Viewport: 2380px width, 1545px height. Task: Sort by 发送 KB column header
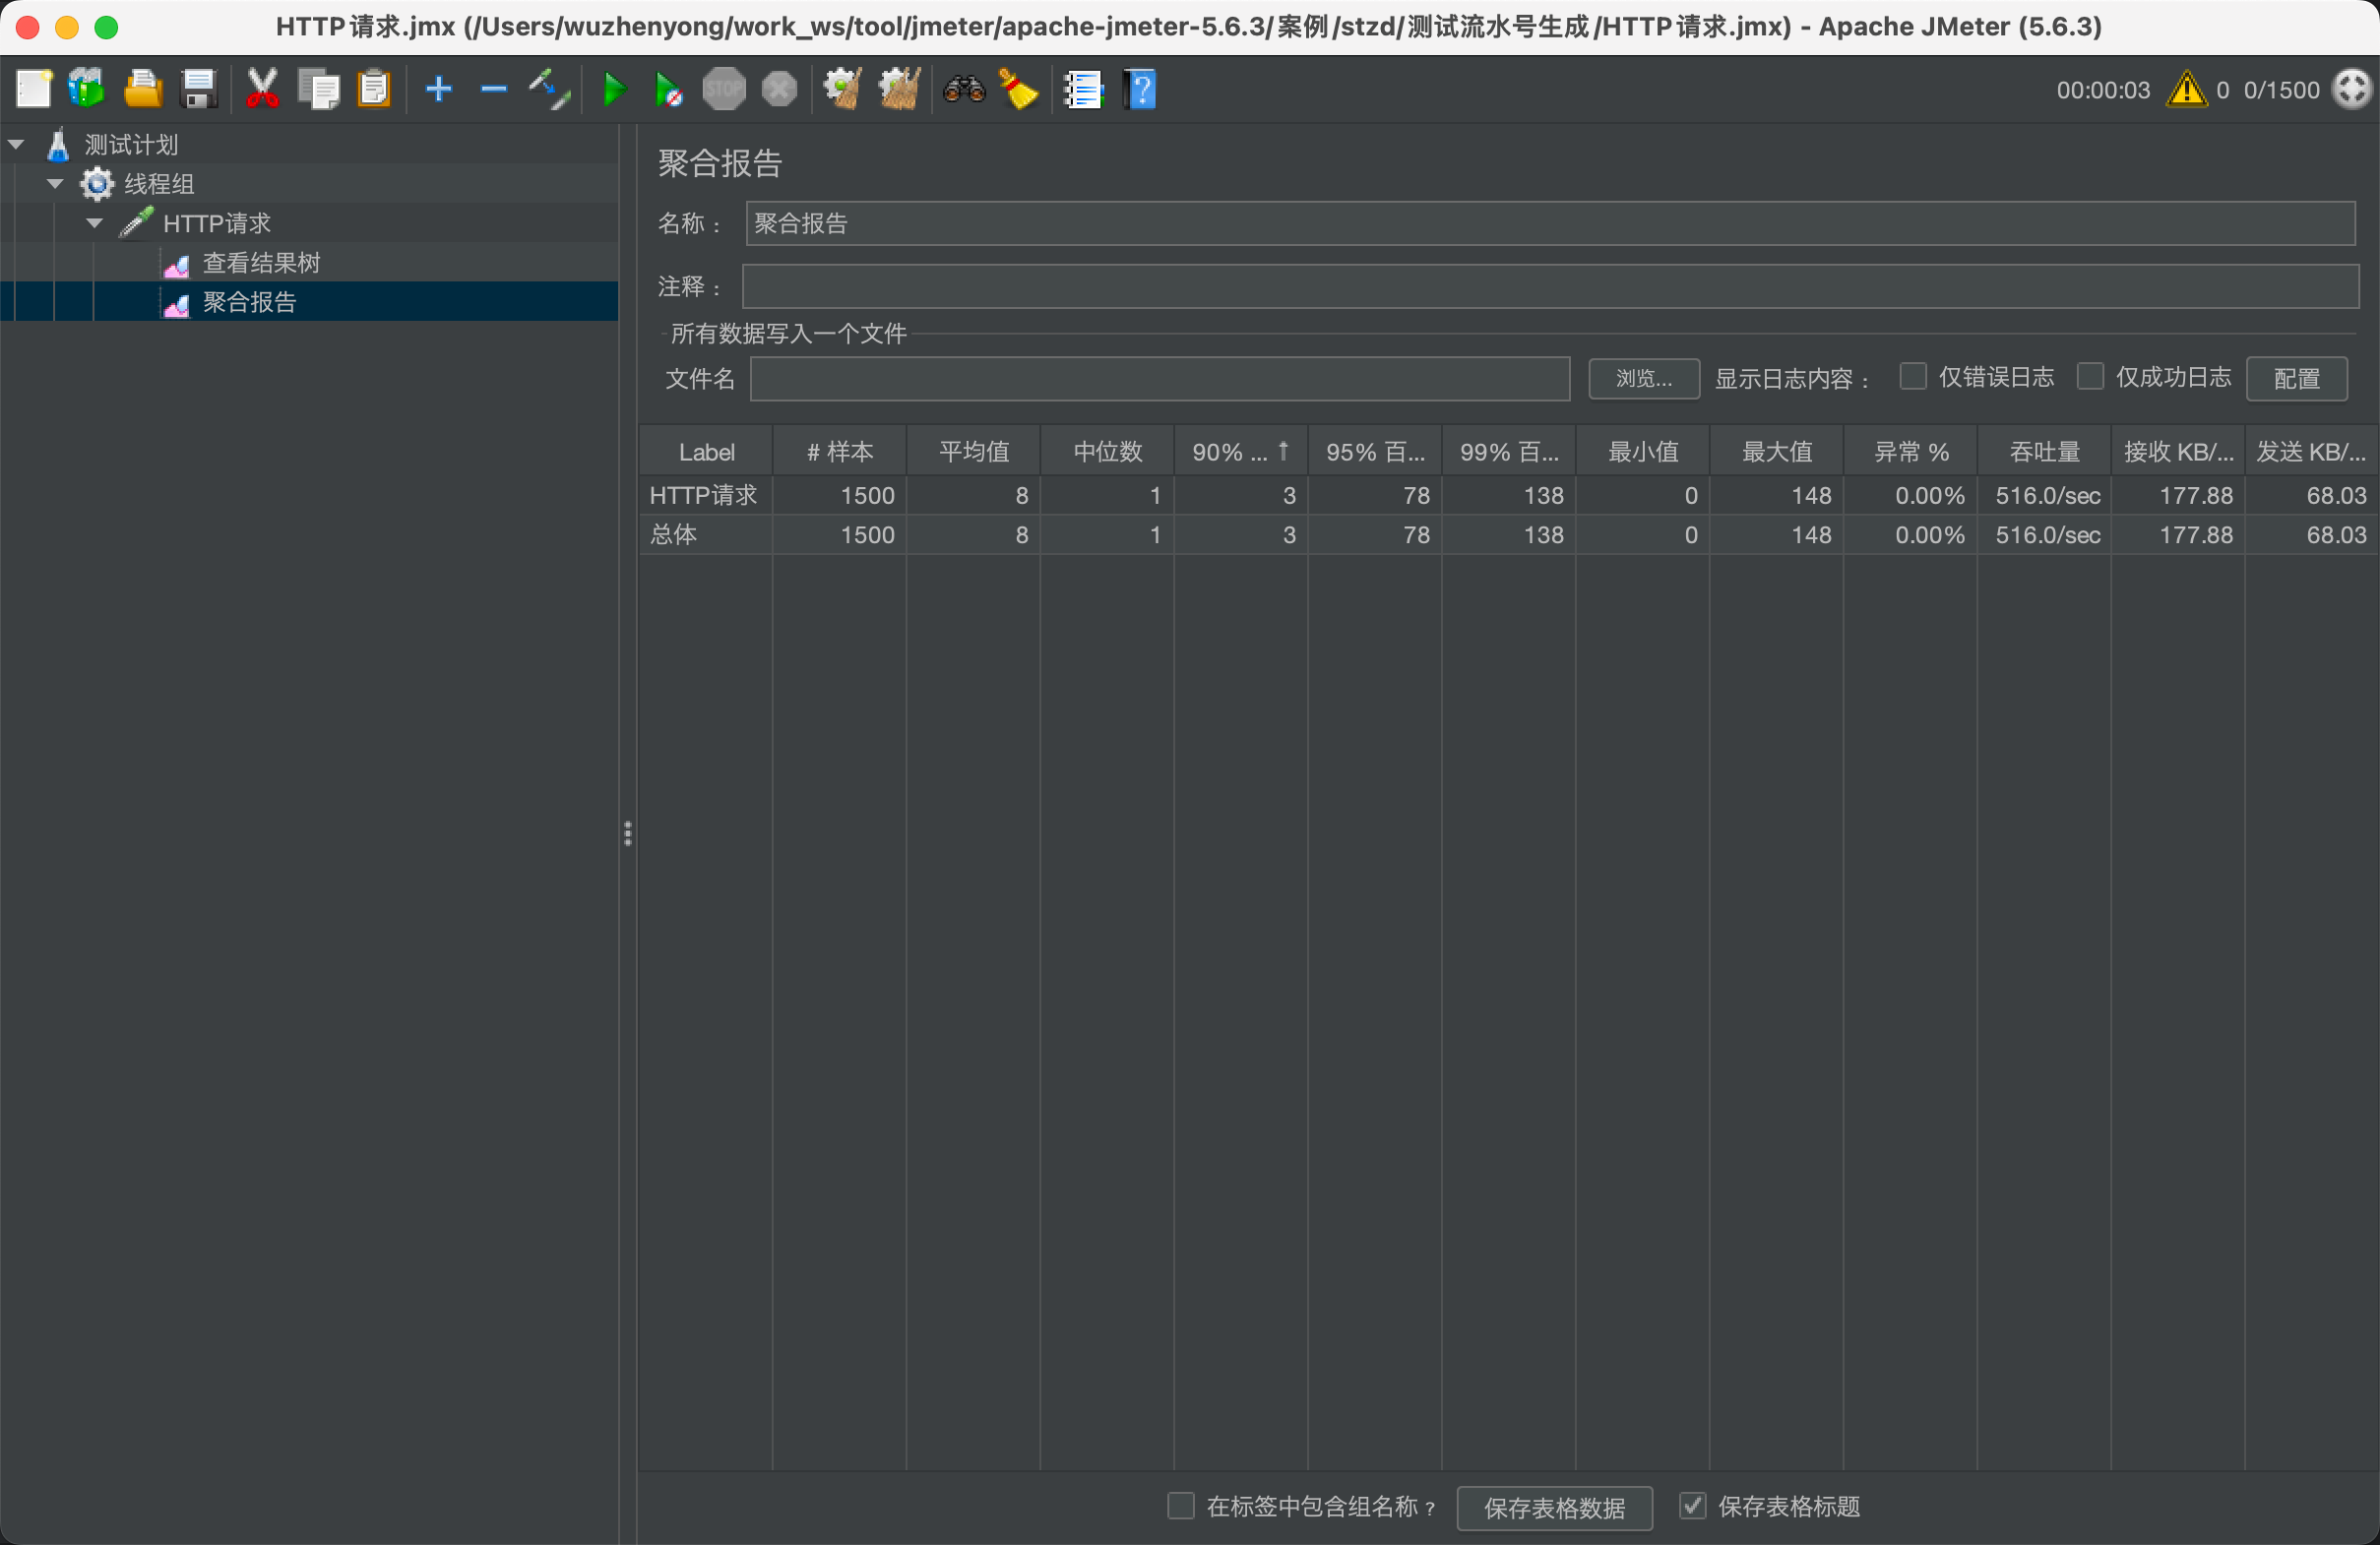[2311, 452]
